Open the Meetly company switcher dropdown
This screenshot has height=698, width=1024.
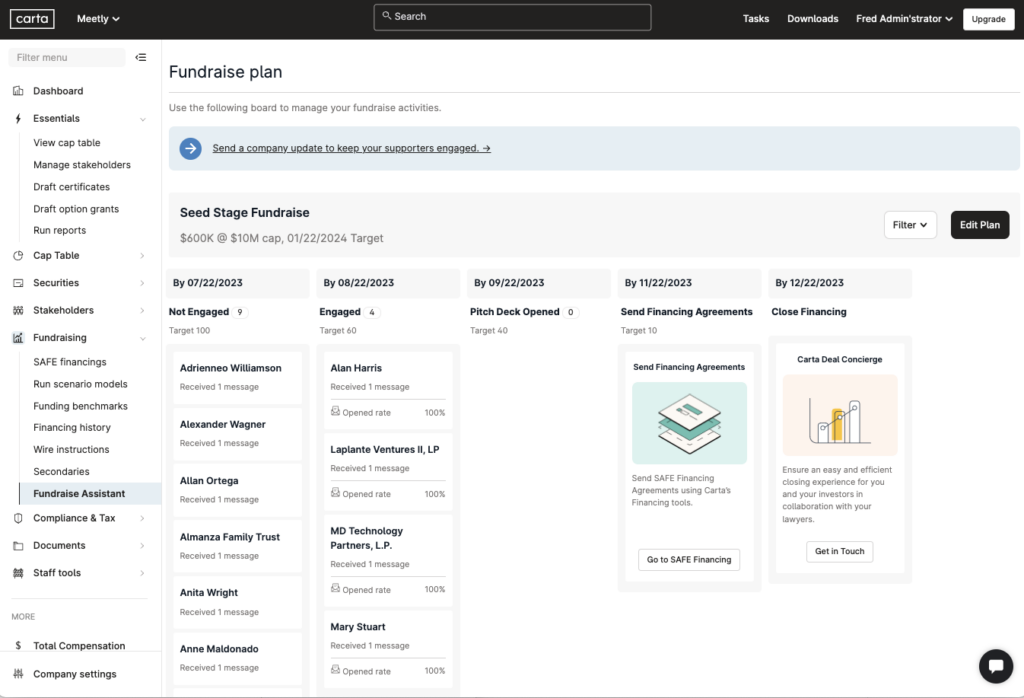tap(97, 18)
